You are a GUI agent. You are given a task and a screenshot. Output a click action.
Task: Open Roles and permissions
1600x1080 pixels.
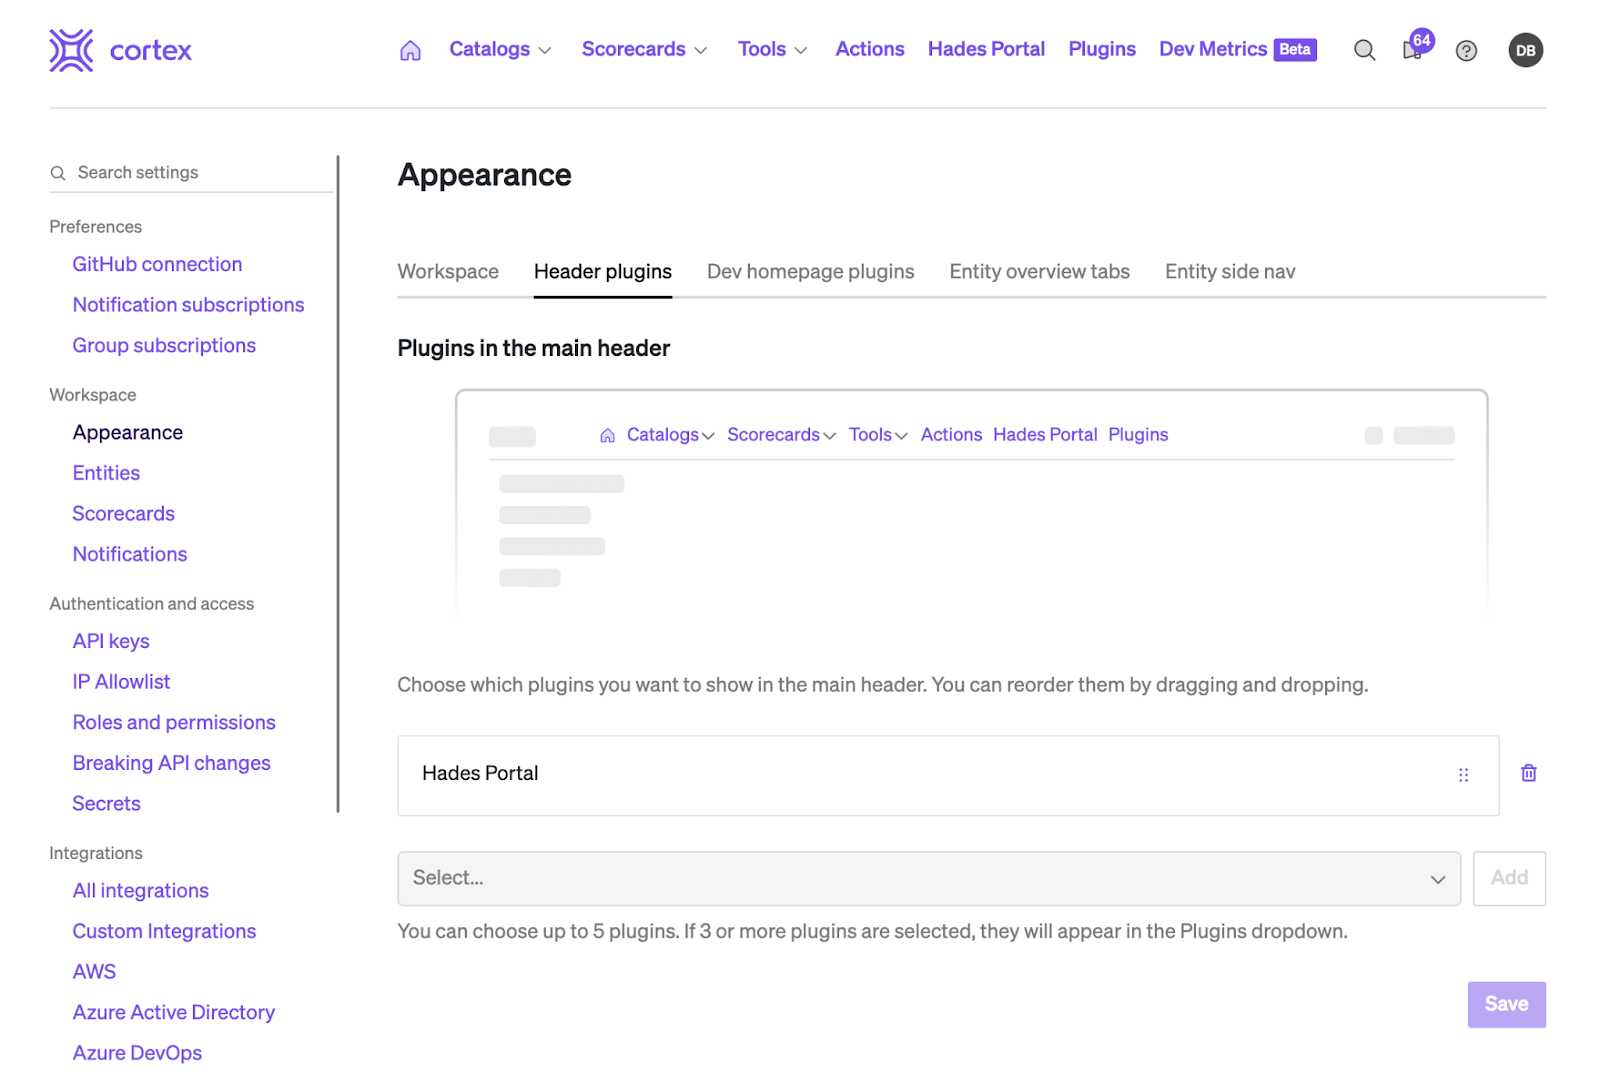(x=174, y=722)
